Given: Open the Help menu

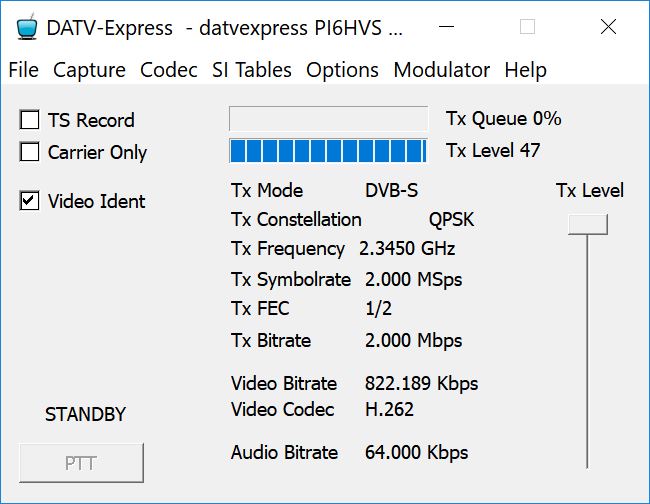Looking at the screenshot, I should [525, 70].
